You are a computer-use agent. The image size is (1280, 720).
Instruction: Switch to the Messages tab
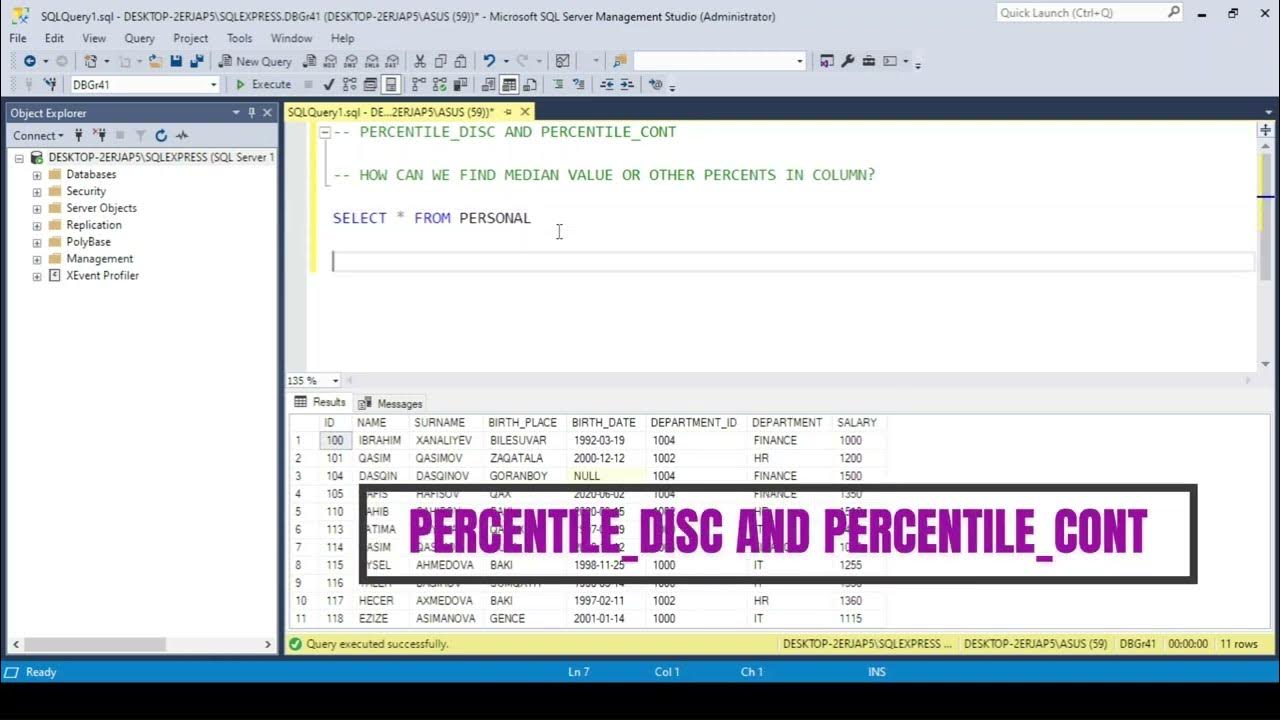391,404
